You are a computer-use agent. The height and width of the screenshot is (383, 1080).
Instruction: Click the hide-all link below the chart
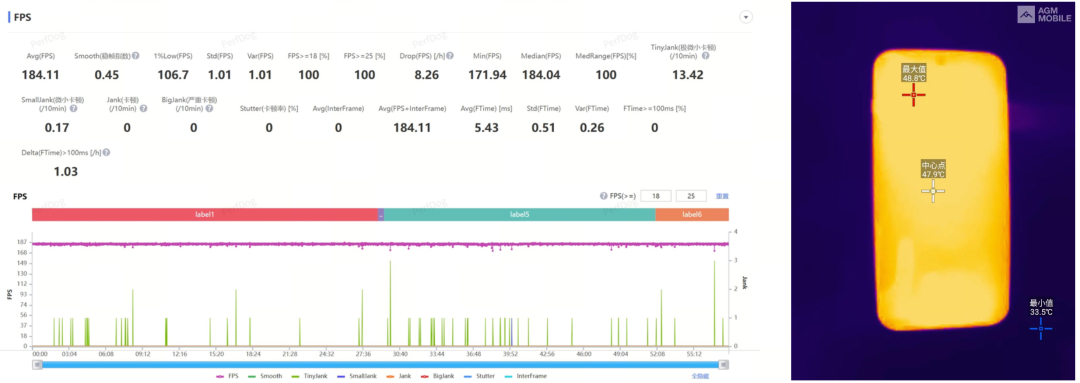click(x=701, y=376)
